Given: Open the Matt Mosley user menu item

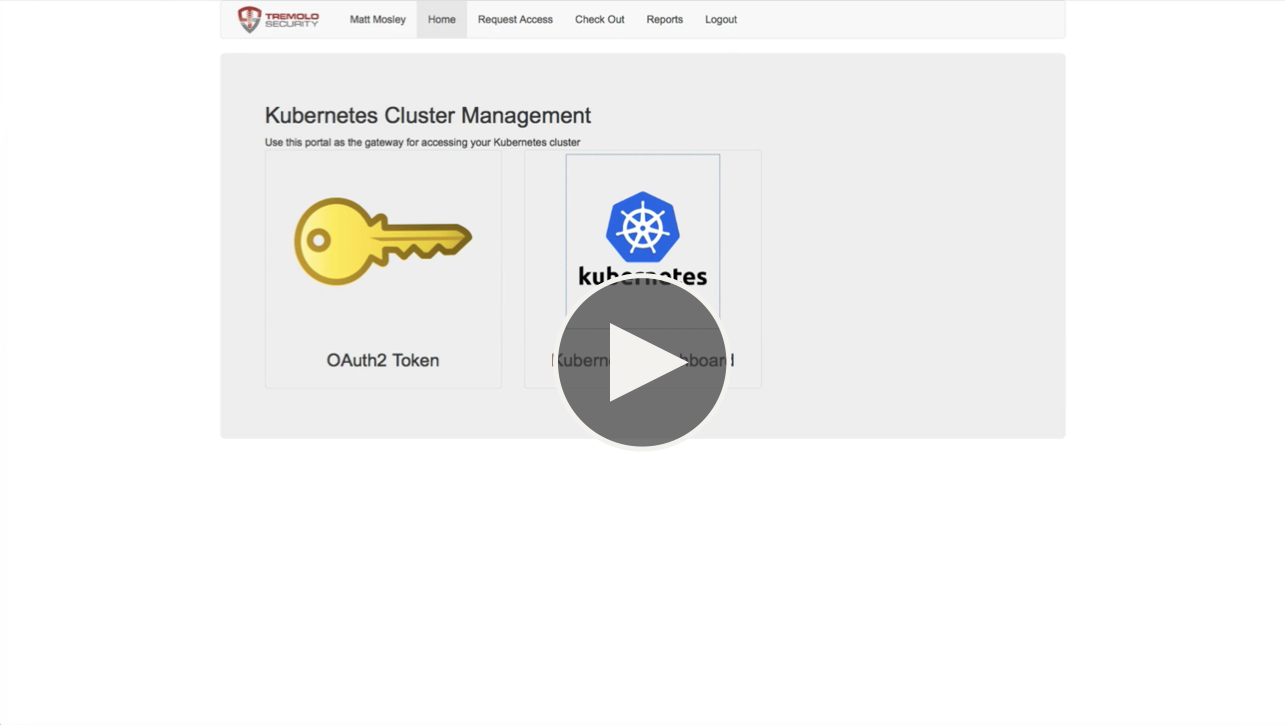Looking at the screenshot, I should tap(378, 19).
